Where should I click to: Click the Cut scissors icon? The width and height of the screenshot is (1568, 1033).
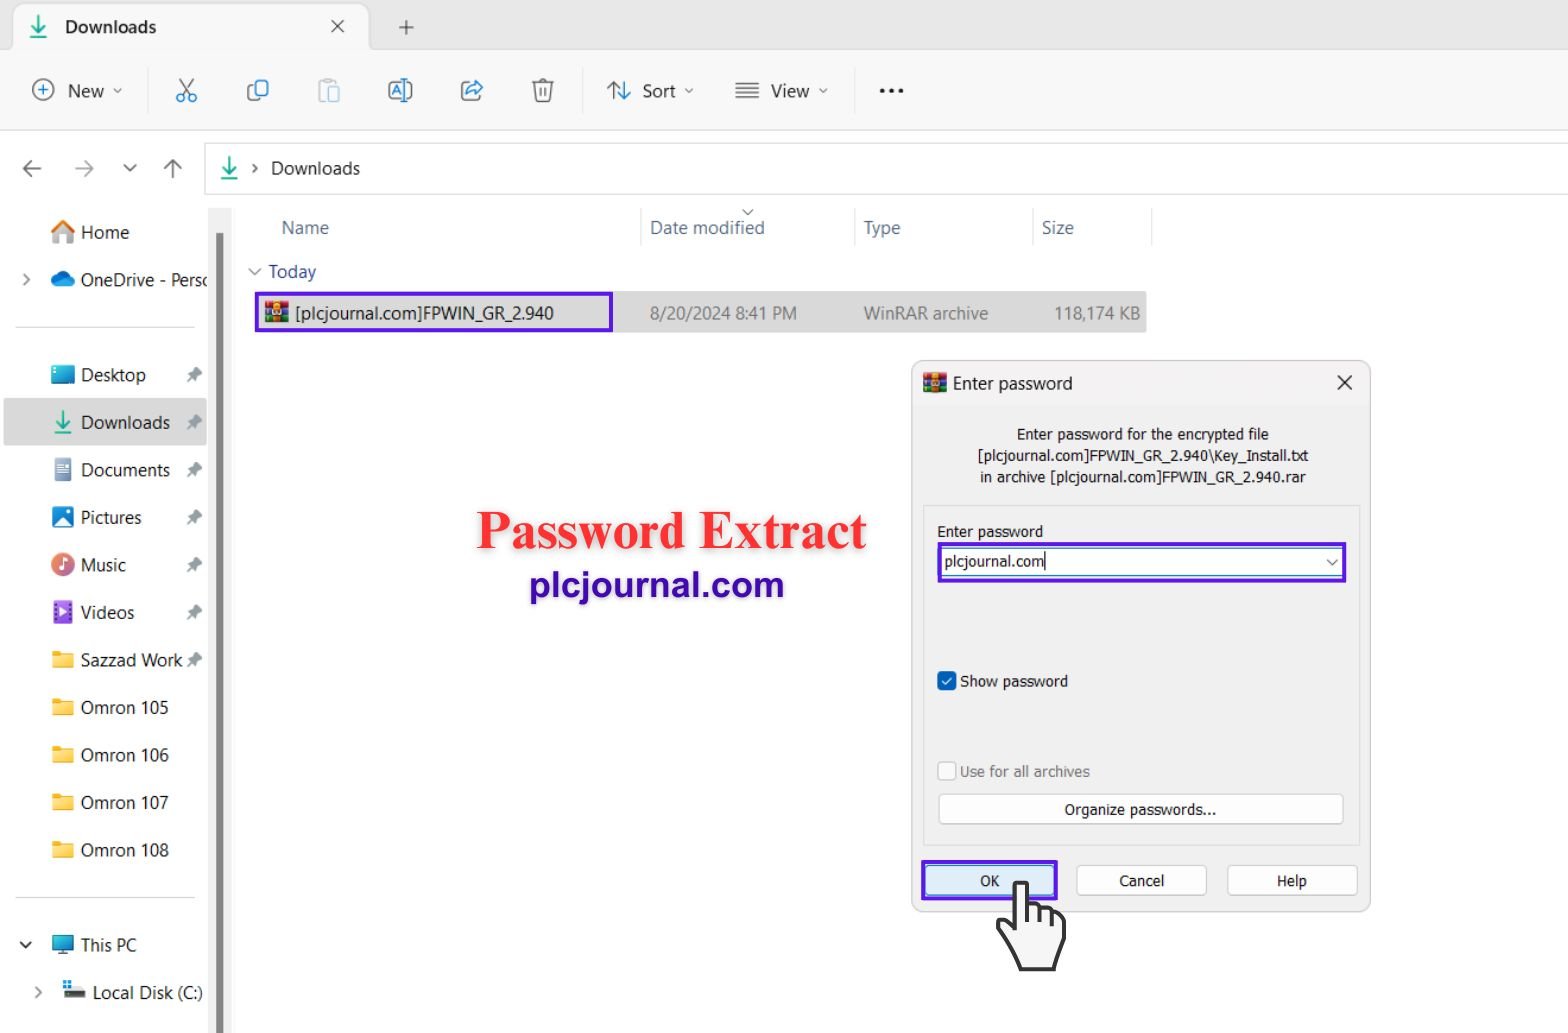point(186,91)
